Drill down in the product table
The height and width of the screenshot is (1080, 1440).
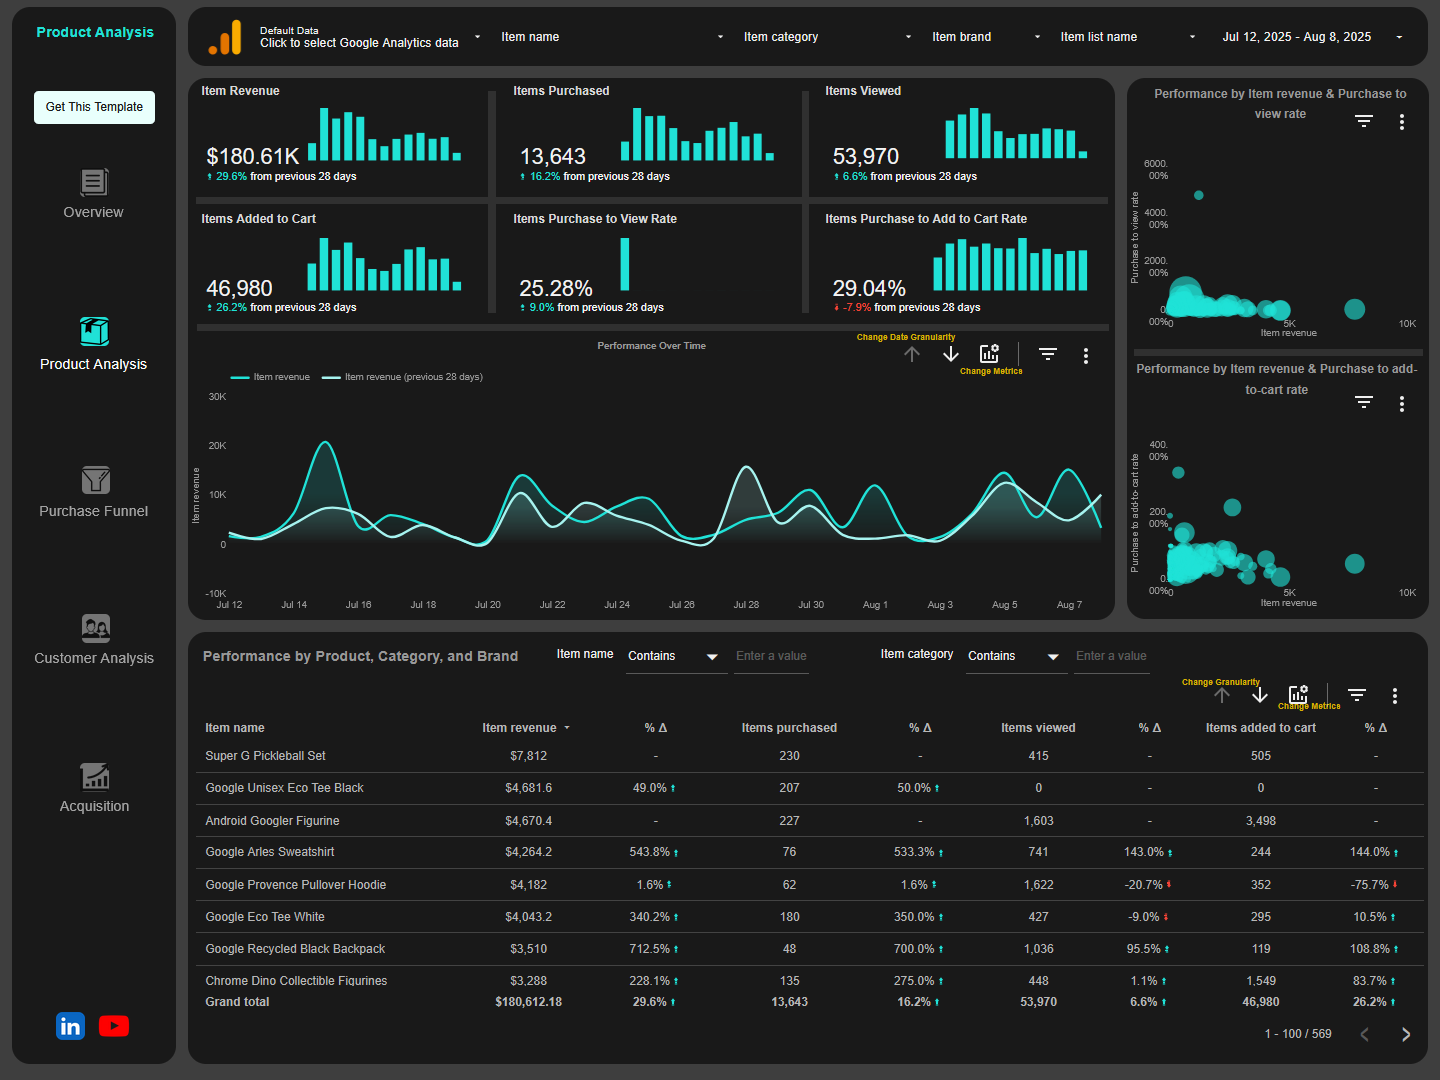click(1260, 695)
